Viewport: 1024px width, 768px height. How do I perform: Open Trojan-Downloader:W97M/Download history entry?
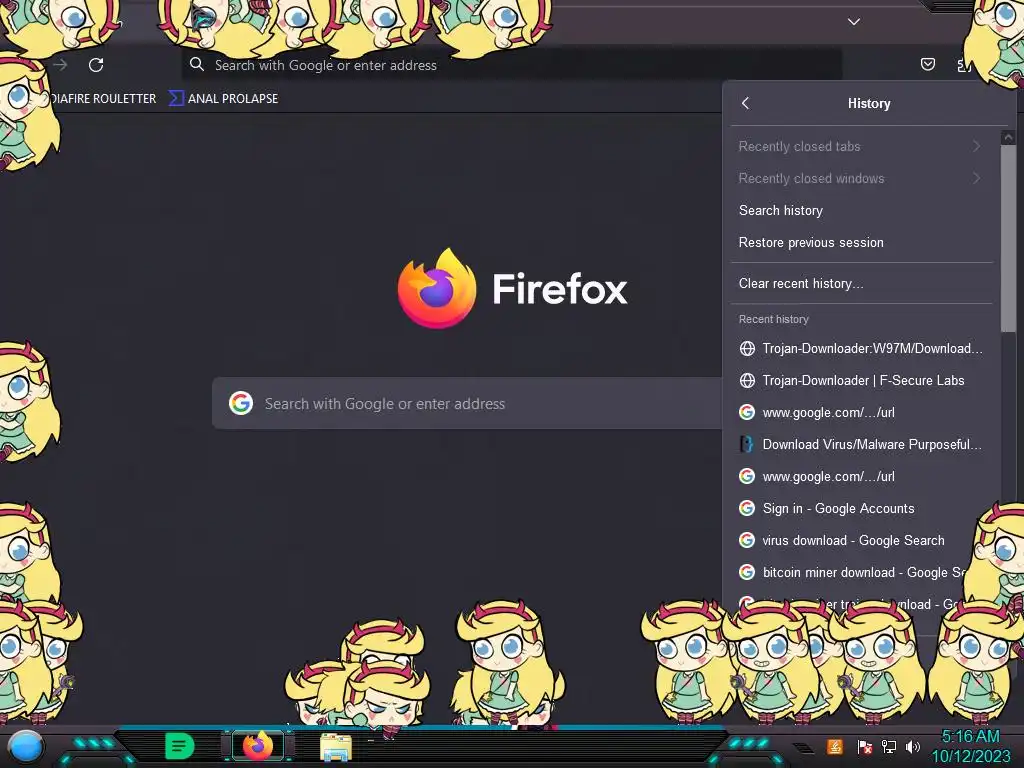(x=861, y=348)
